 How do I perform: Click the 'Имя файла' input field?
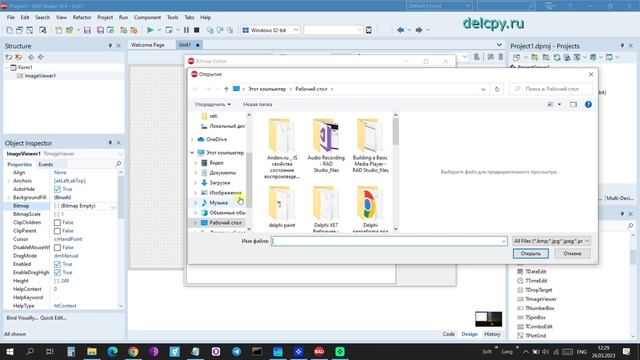click(x=389, y=241)
